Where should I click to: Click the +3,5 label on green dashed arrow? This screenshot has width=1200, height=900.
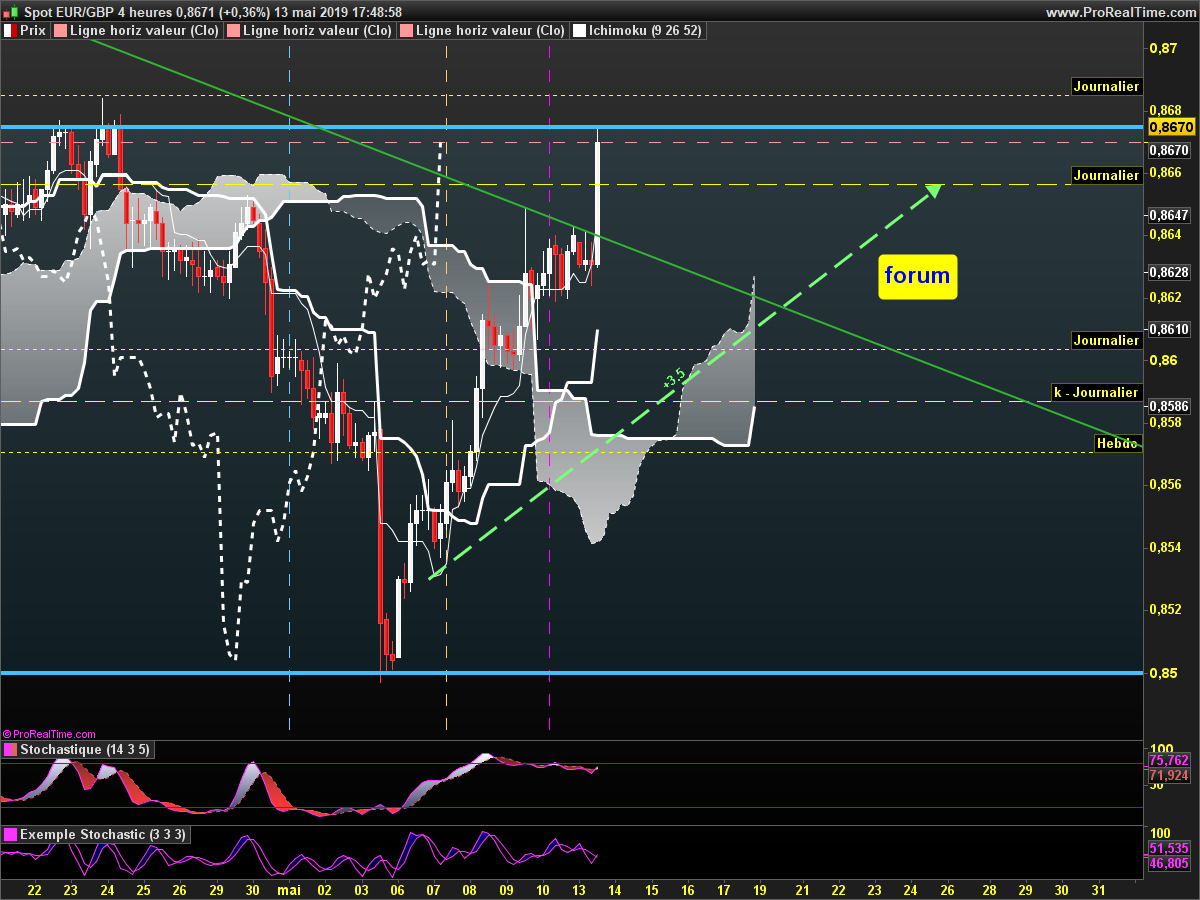coord(674,378)
